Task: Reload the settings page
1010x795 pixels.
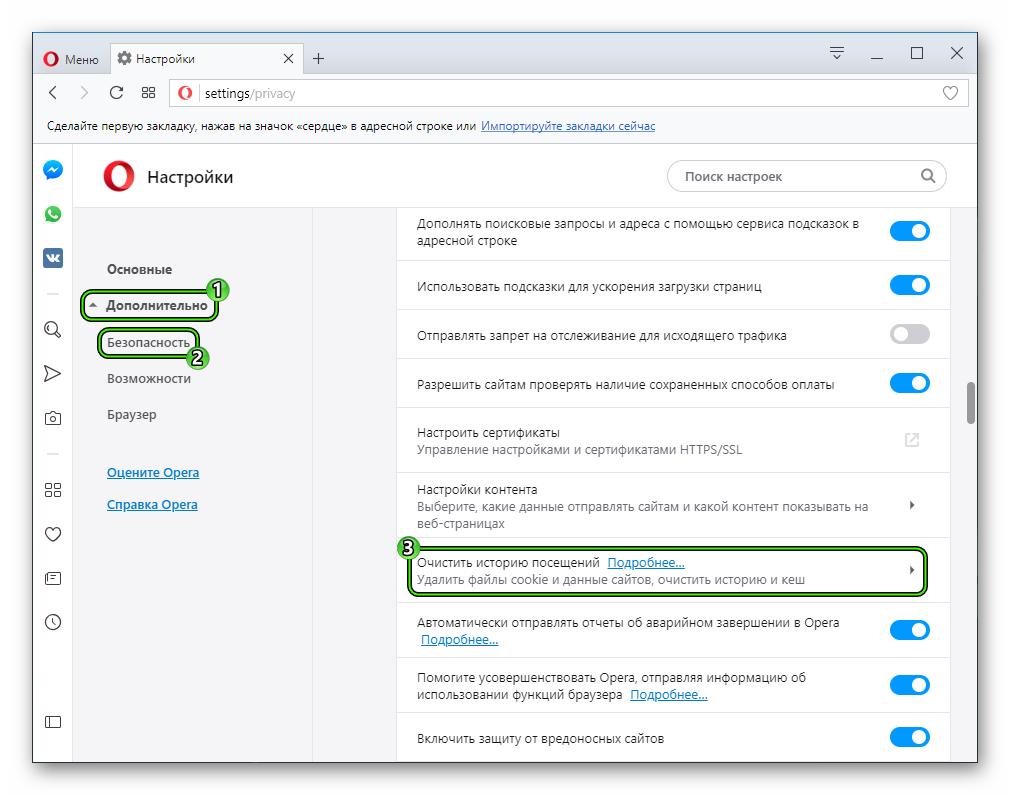Action: click(x=116, y=93)
